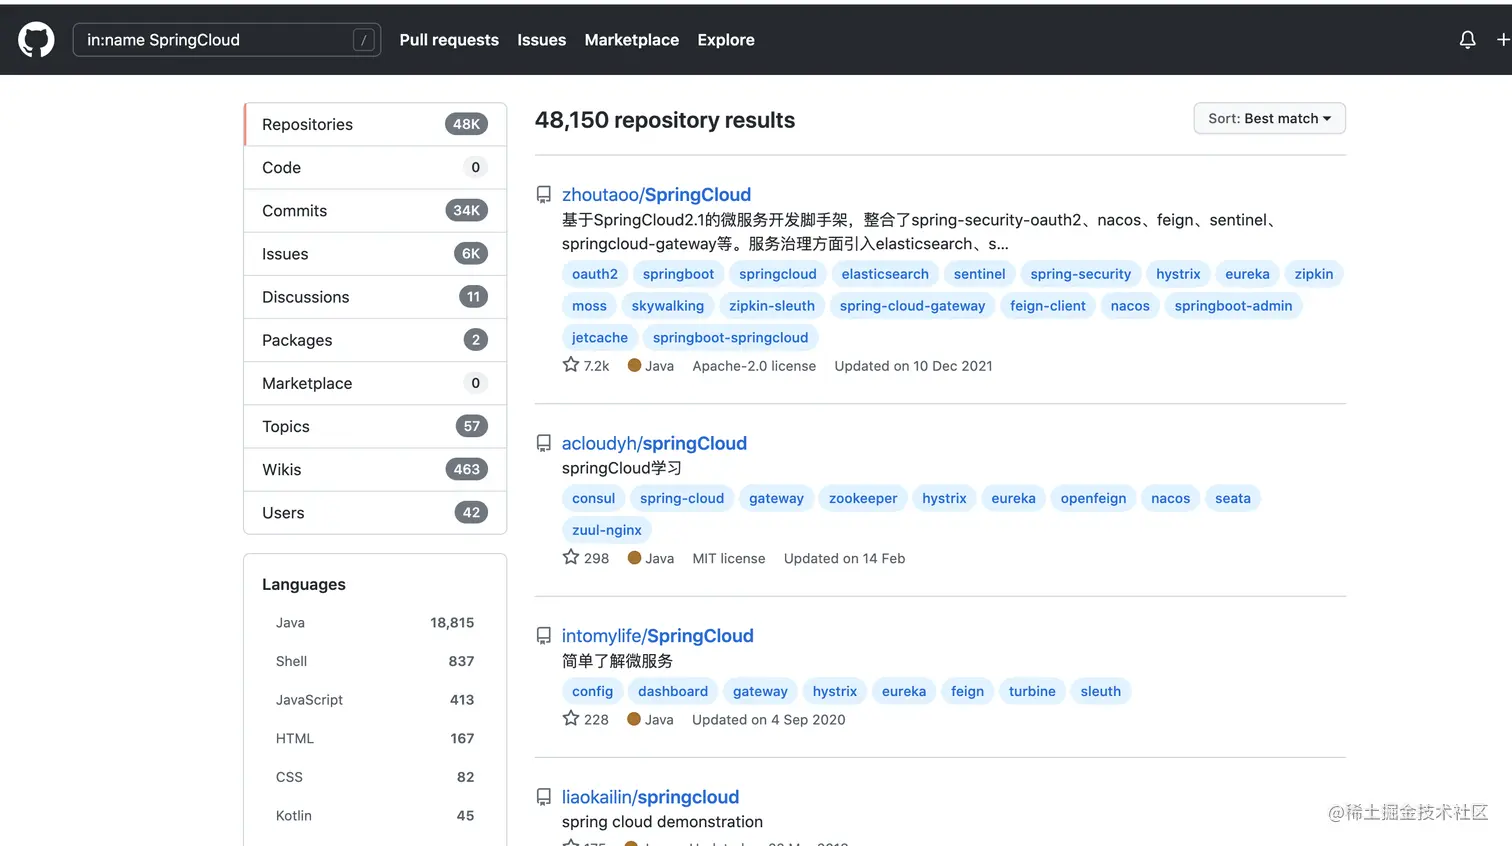
Task: Open the intomylife/SpringCloud repository link
Action: tap(657, 636)
